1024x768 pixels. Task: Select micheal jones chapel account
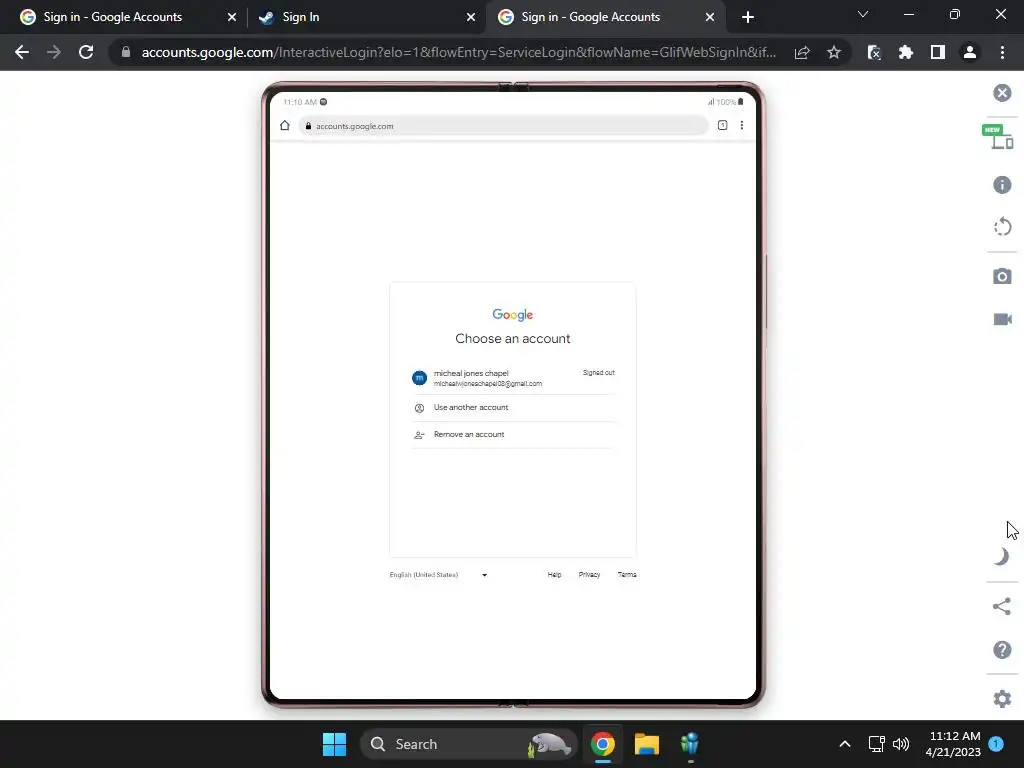[513, 378]
